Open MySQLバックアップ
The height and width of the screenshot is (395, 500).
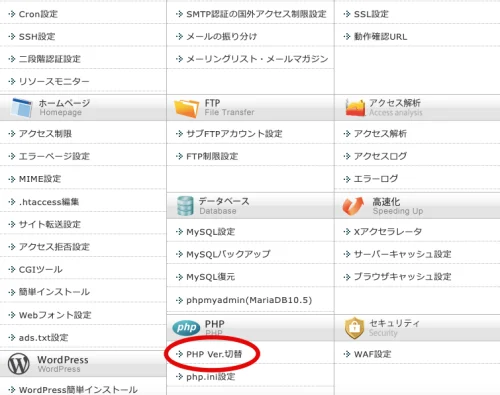(x=228, y=254)
